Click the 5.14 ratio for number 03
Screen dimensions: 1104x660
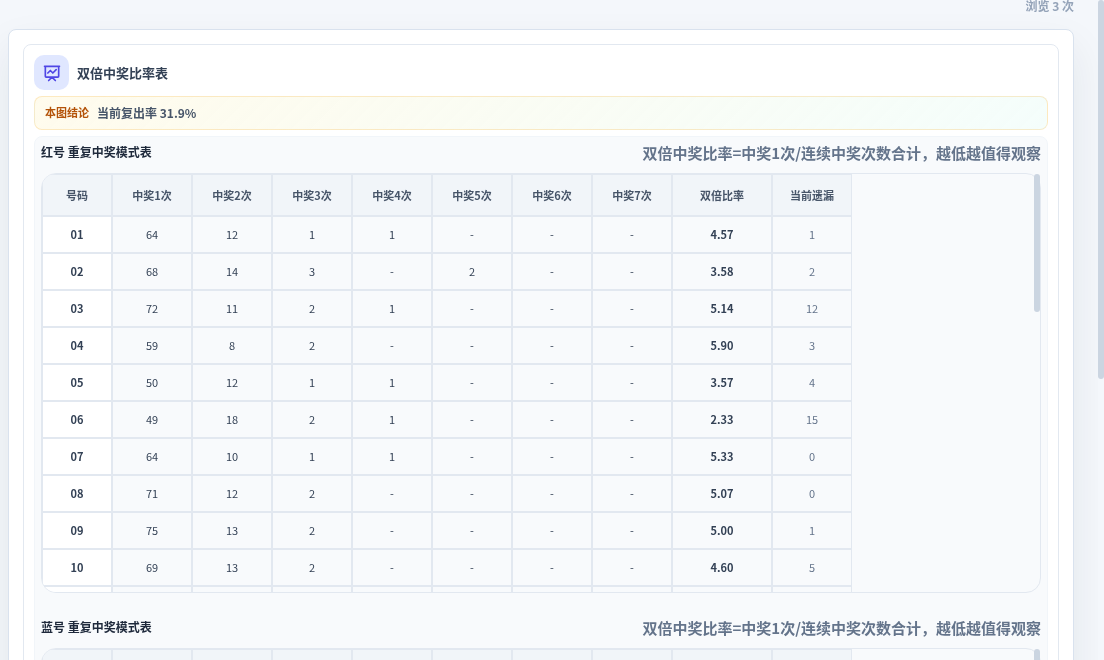[x=722, y=309]
